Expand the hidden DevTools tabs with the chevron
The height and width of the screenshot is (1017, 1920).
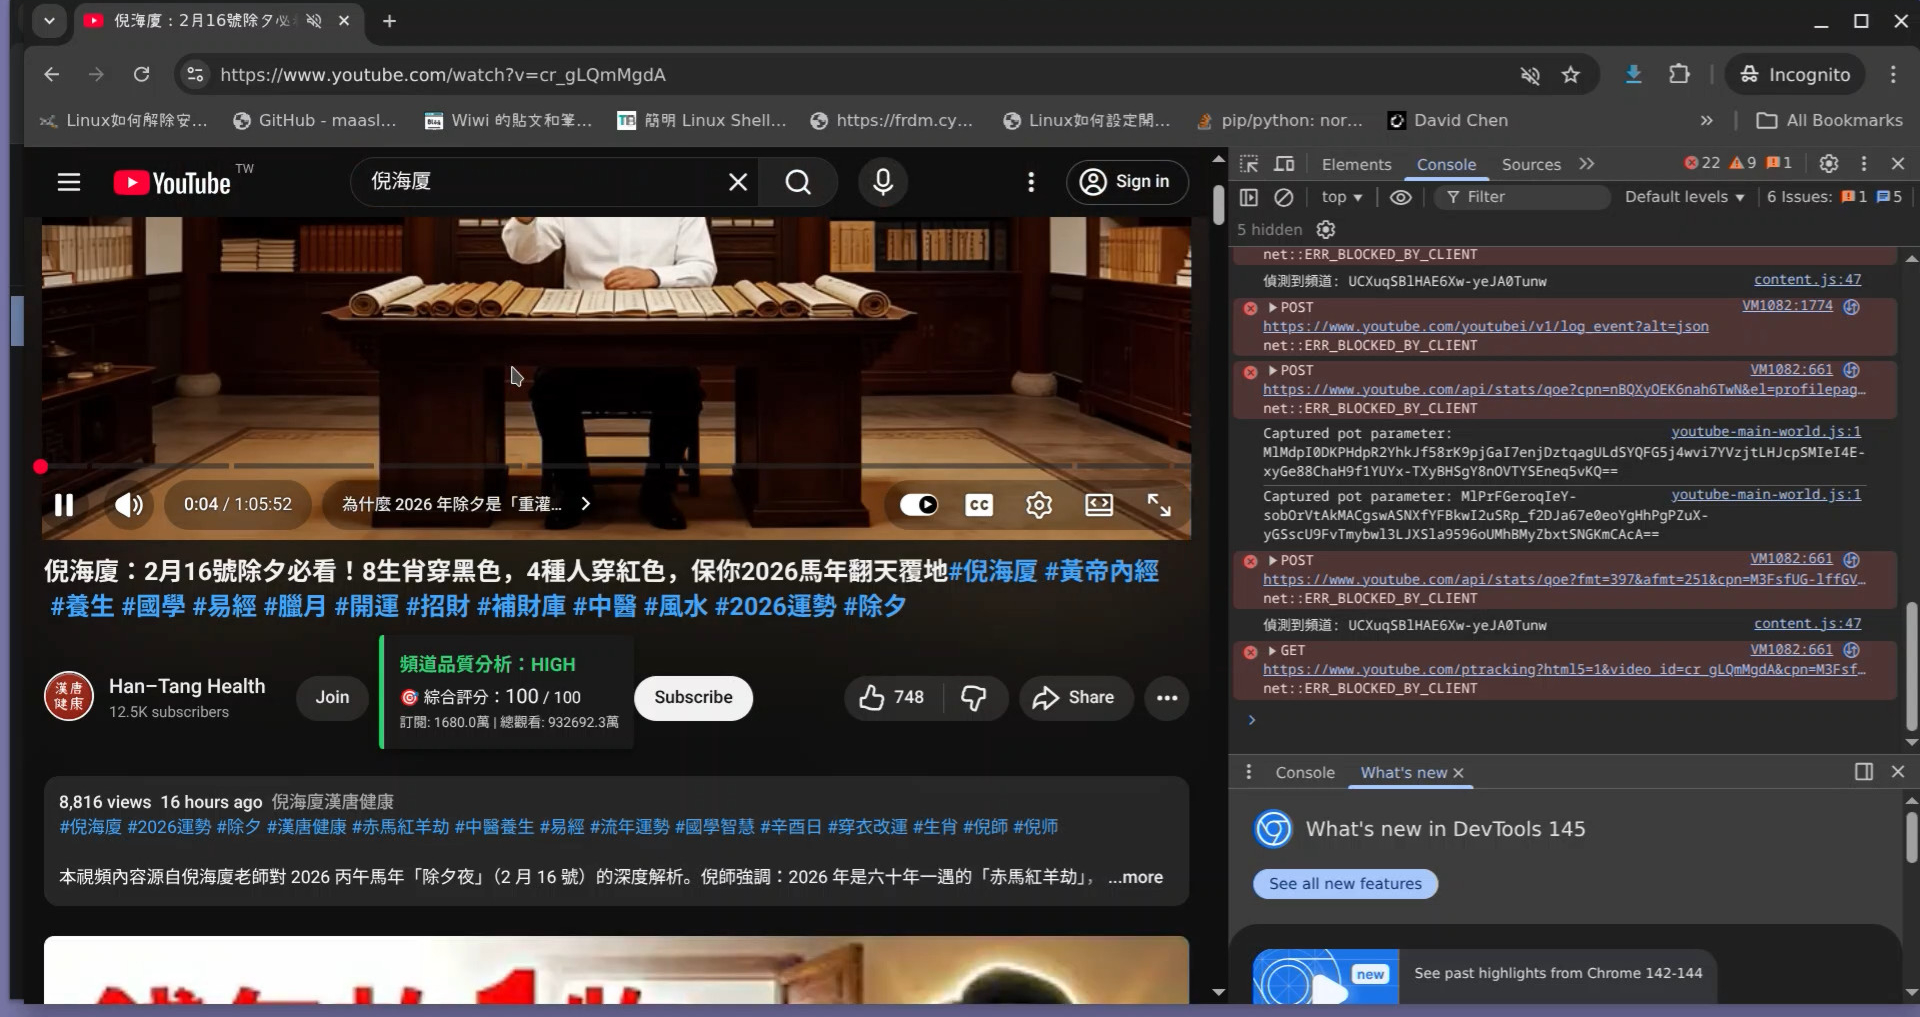(1587, 164)
